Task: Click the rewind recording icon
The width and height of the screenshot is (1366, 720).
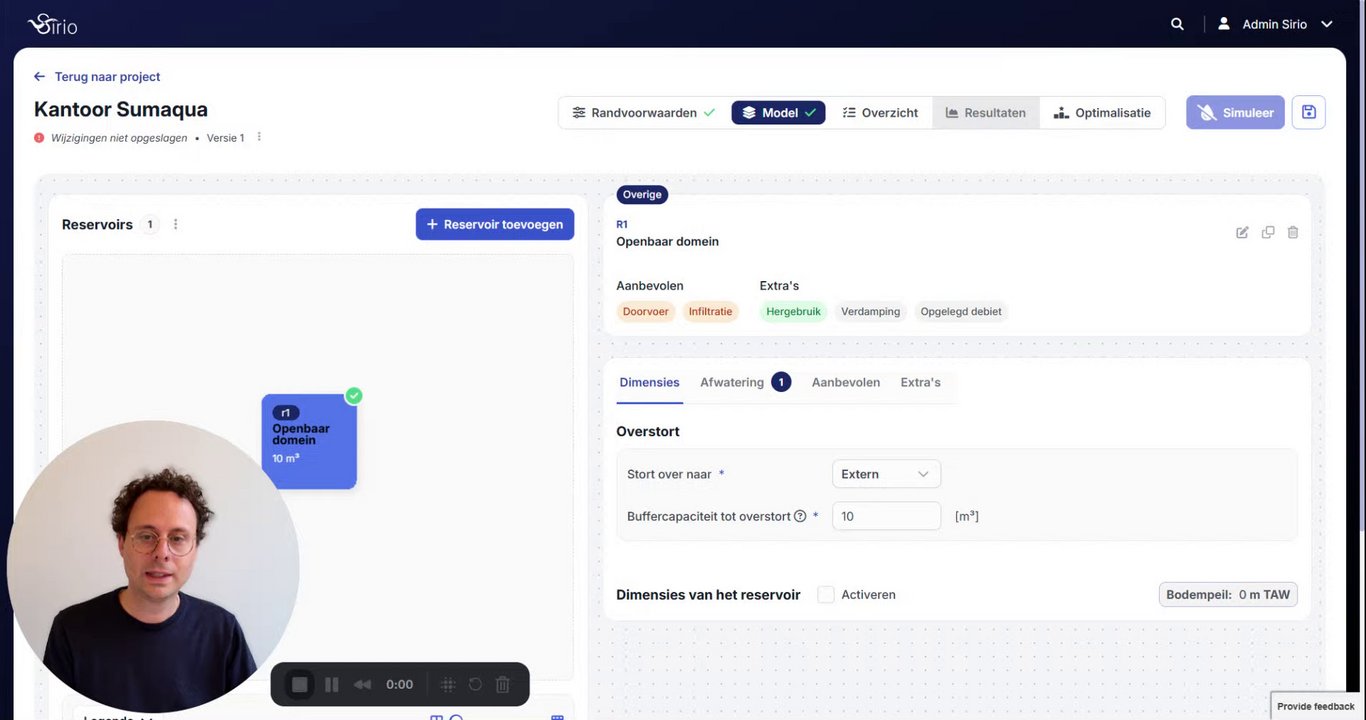Action: [362, 685]
